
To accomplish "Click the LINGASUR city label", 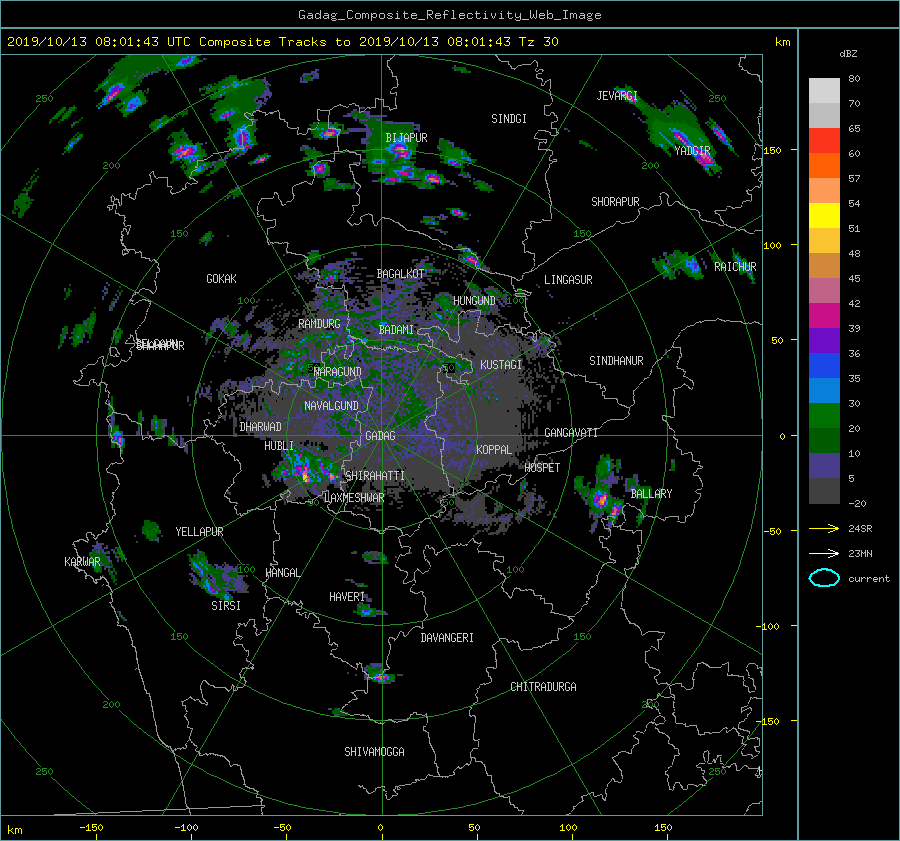I will pos(568,280).
